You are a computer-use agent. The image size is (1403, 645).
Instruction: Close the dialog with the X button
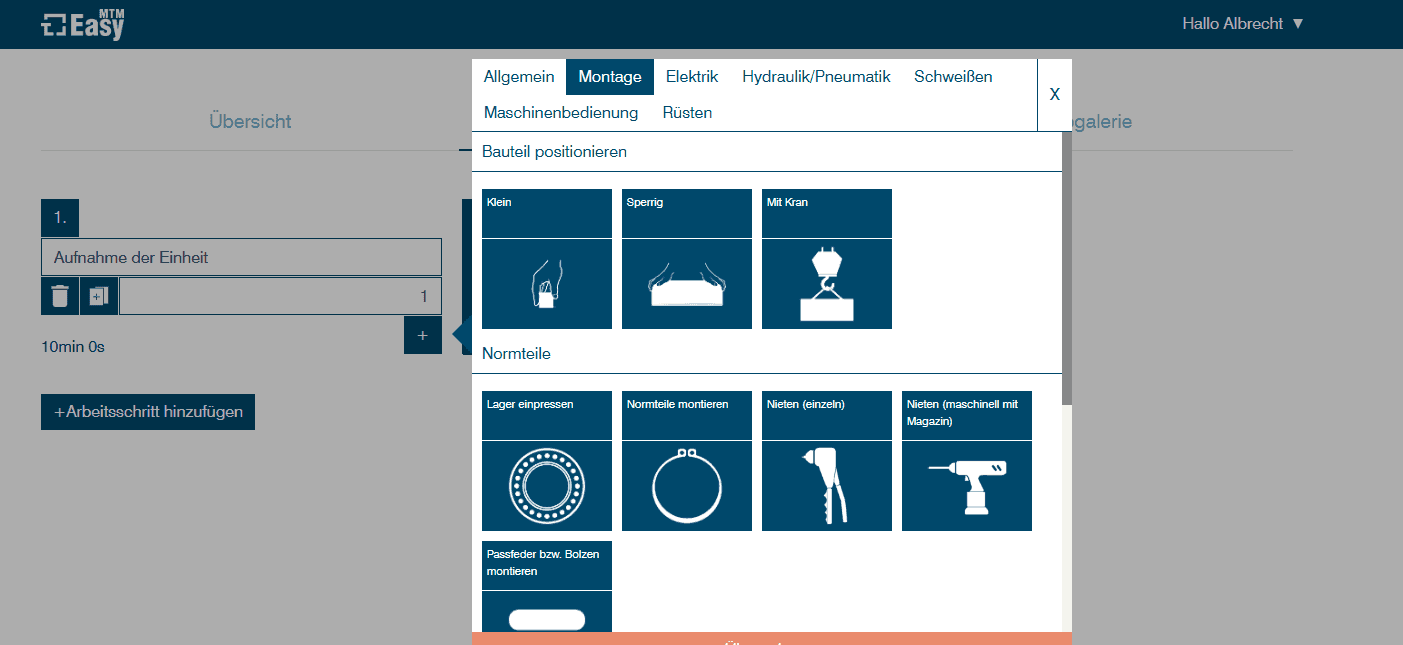(1054, 95)
